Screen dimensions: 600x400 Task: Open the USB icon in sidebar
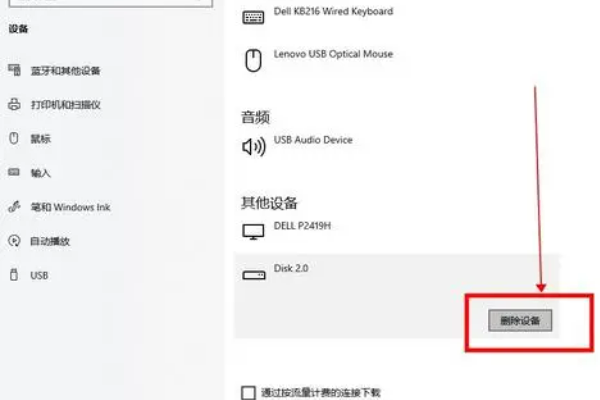click(x=14, y=275)
